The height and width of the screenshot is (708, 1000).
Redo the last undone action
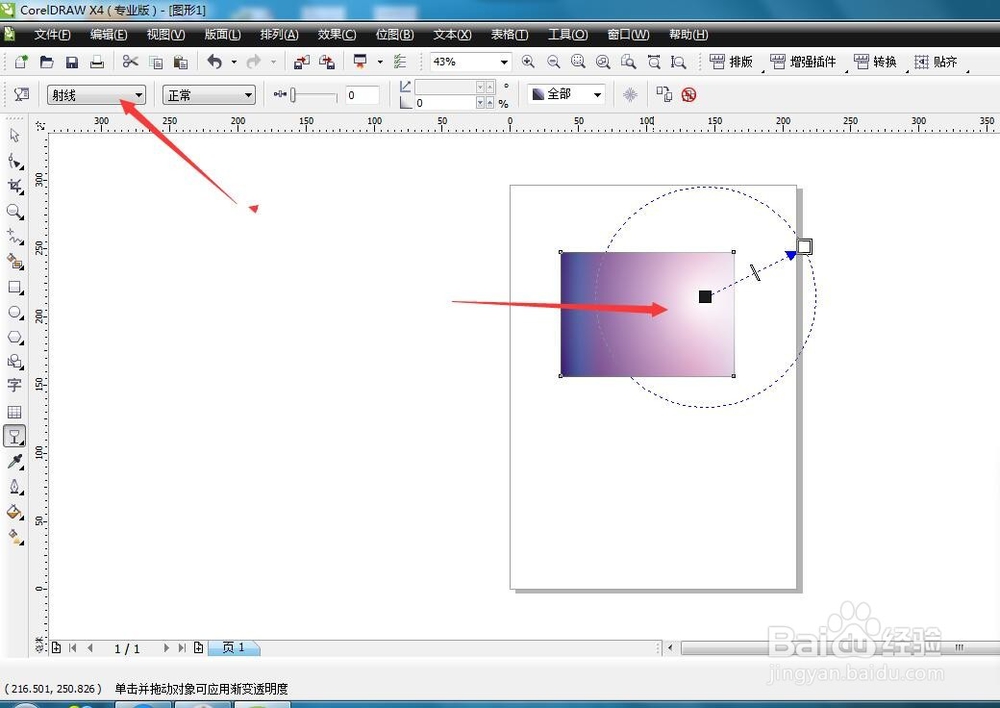(x=254, y=61)
